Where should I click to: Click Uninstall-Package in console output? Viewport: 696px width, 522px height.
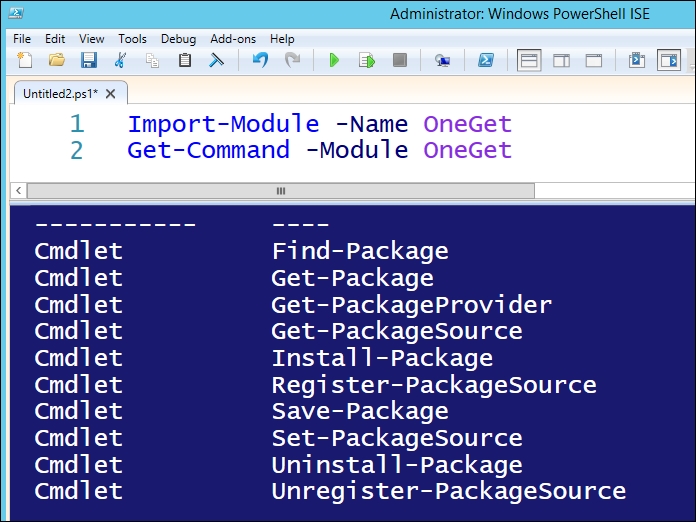[x=397, y=465]
